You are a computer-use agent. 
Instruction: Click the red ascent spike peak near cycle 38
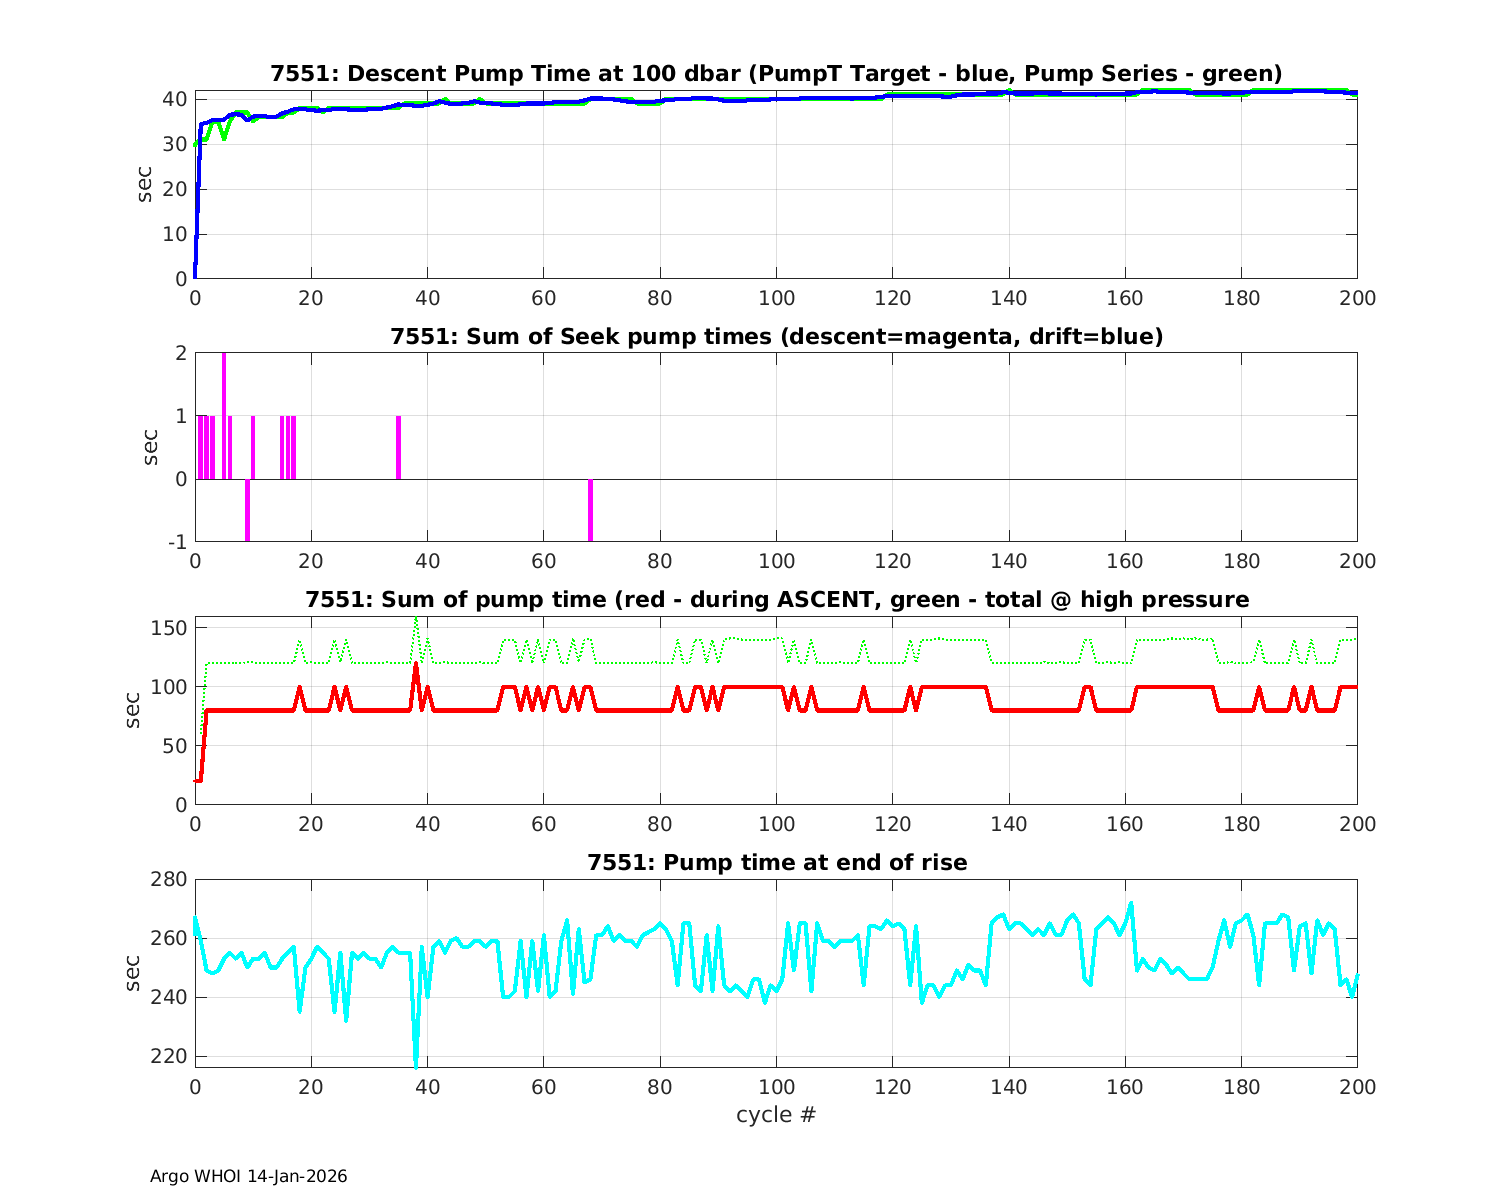(416, 664)
